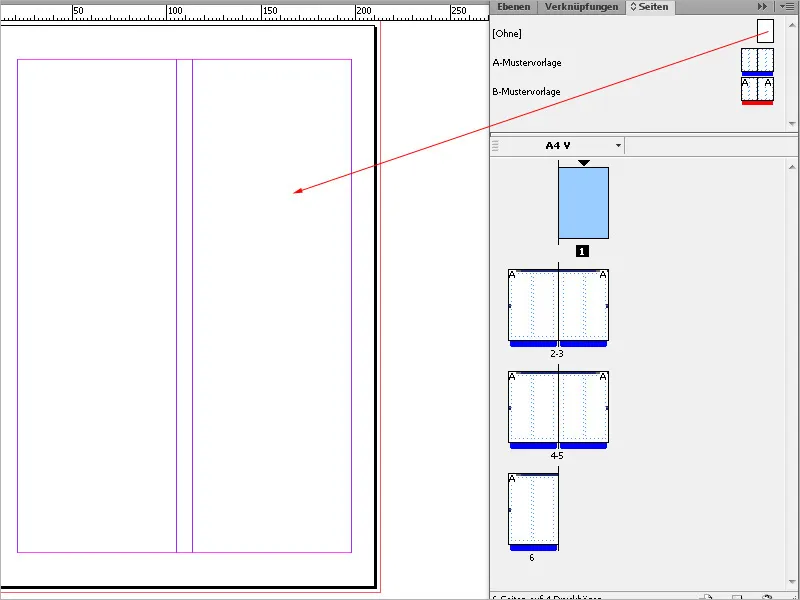Collapse the panel dock with the double-arrow icon
This screenshot has height=600, width=800.
tap(762, 7)
